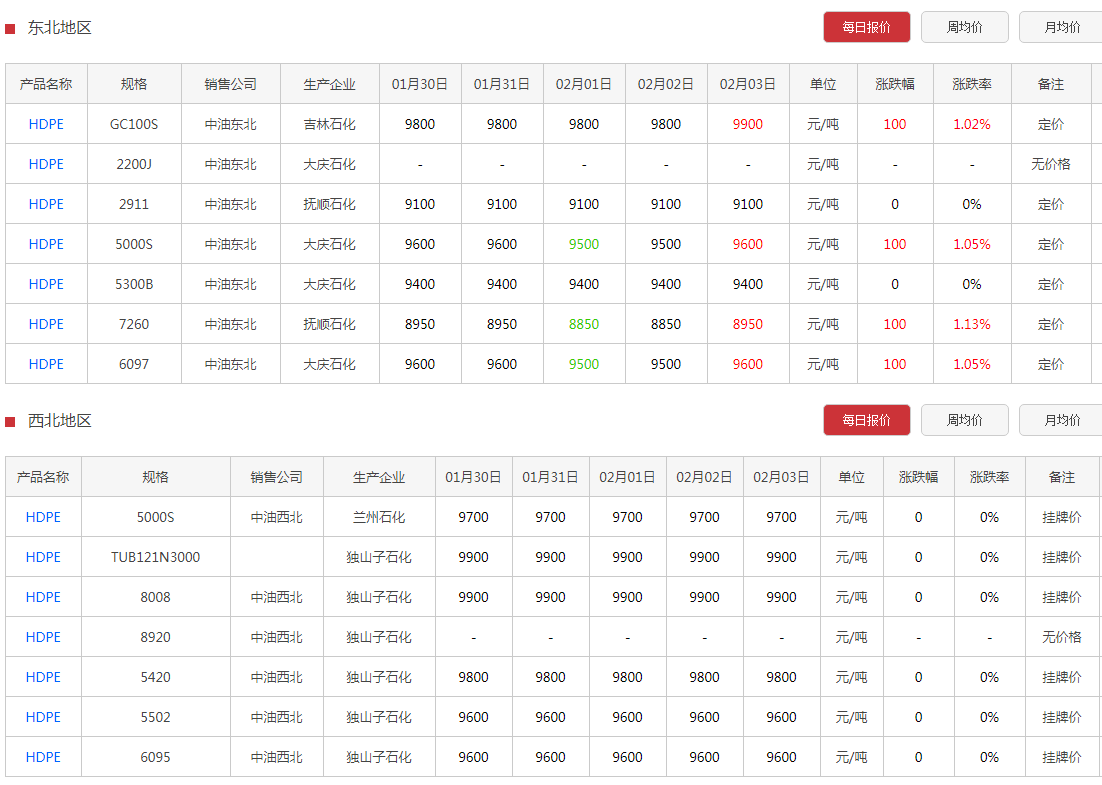Click 5420 specification cell
Image resolution: width=1102 pixels, height=785 pixels.
tap(155, 677)
